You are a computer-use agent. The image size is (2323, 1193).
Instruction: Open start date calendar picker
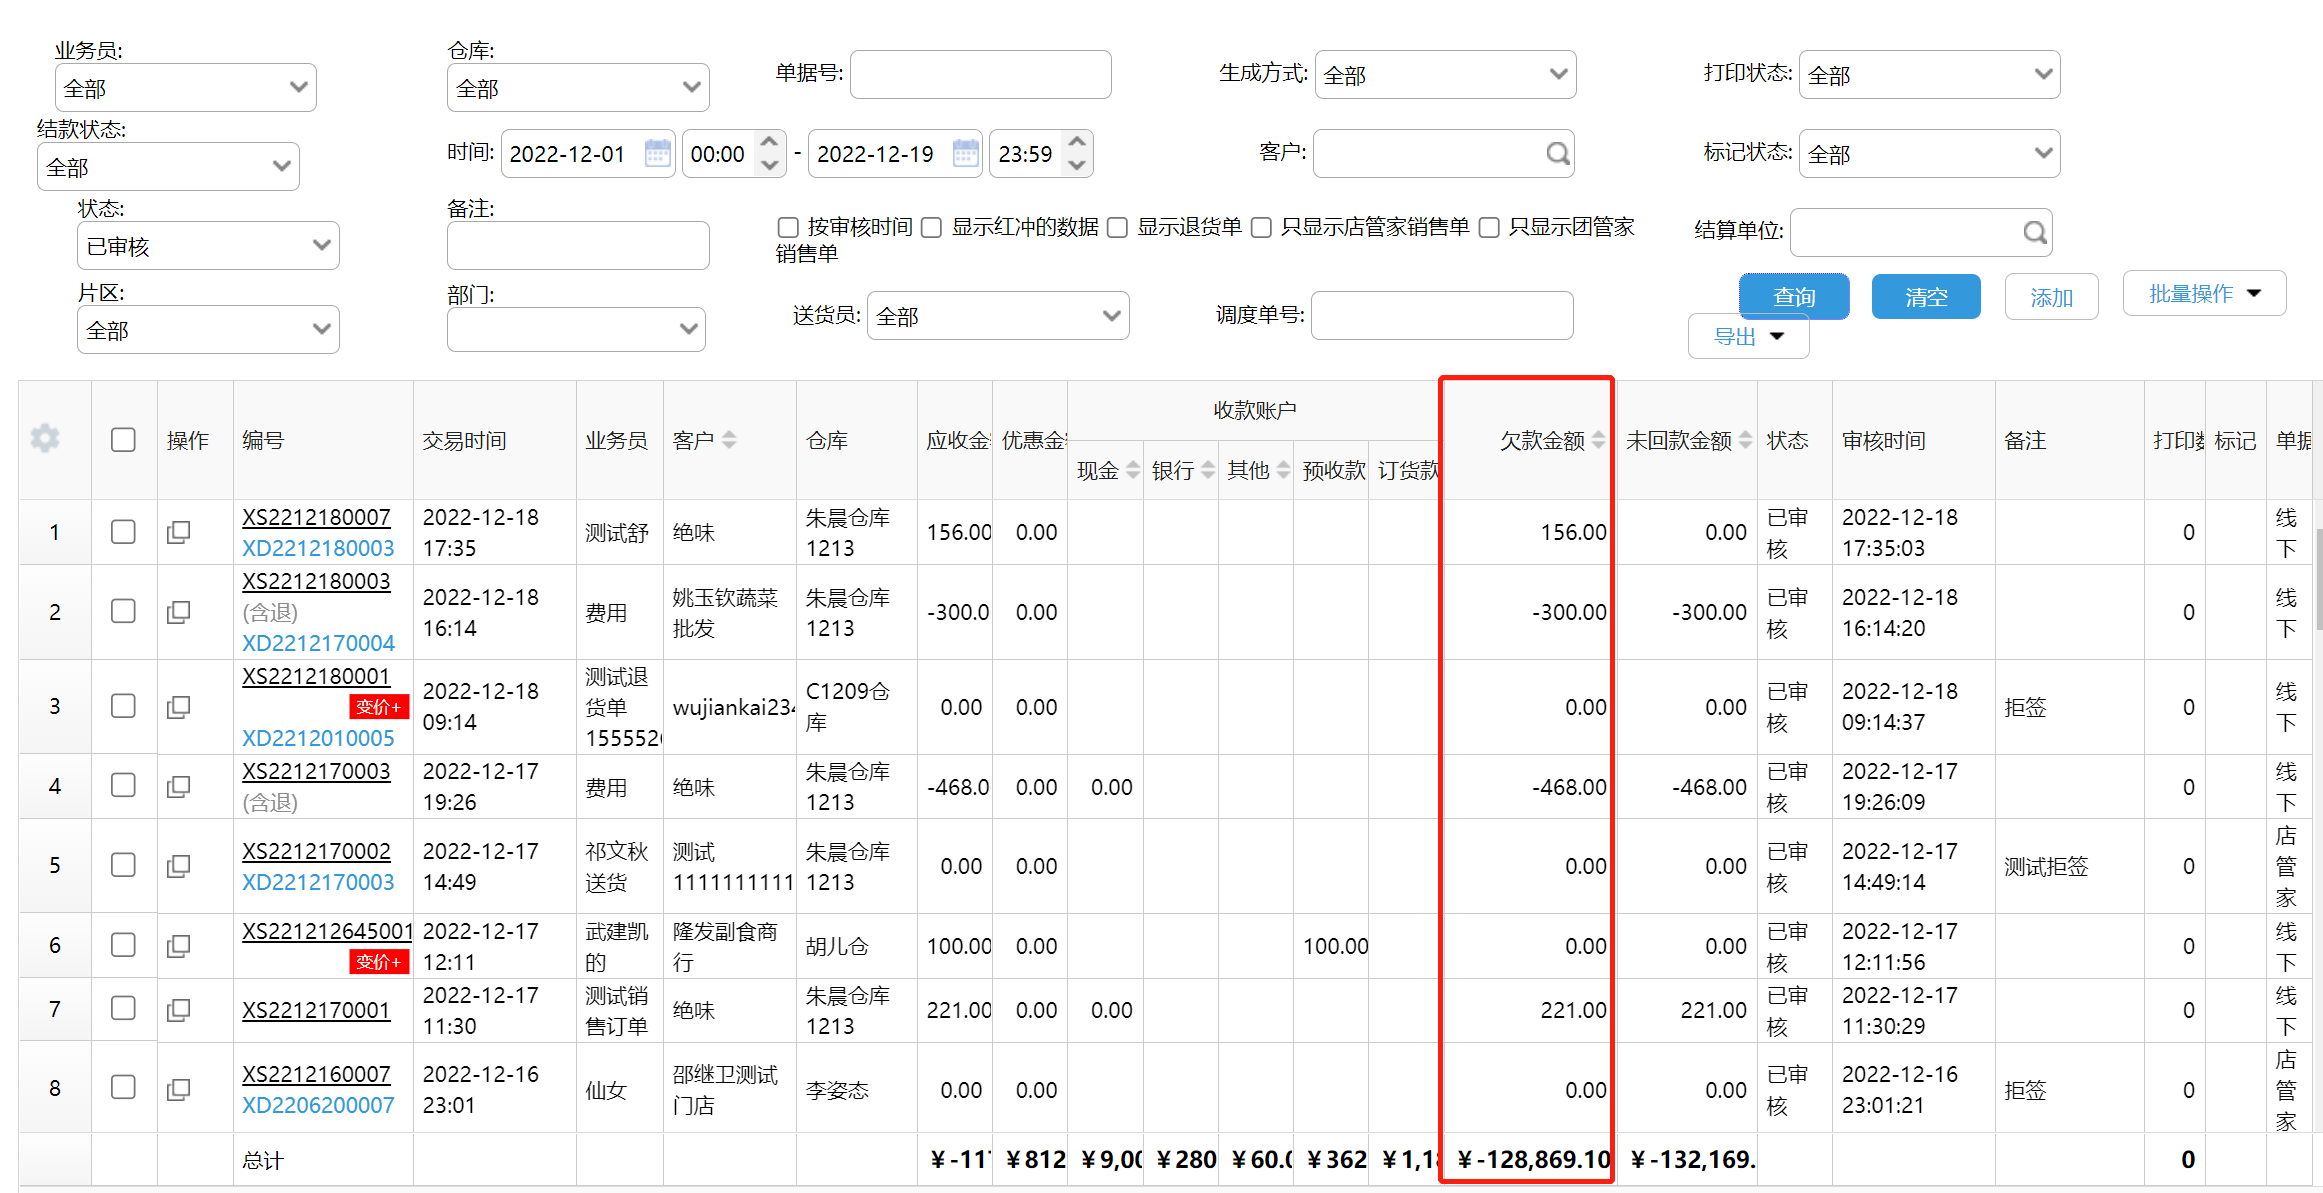tap(657, 153)
